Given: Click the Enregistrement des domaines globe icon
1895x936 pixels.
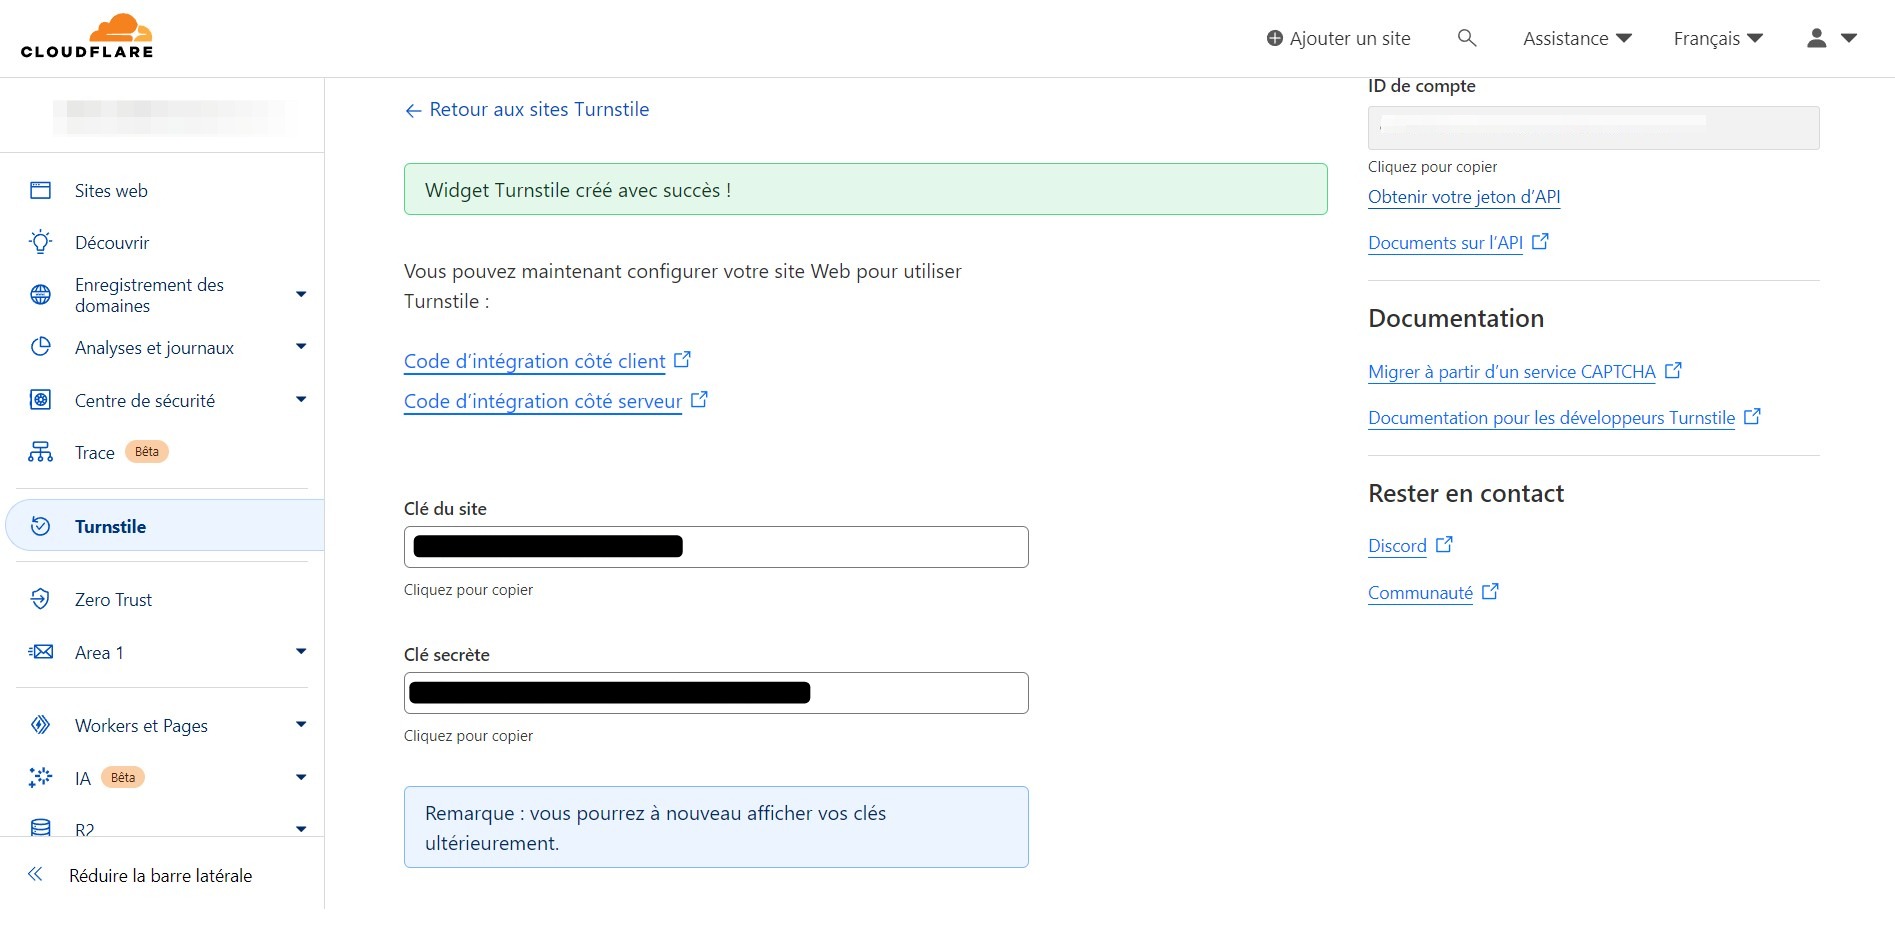Looking at the screenshot, I should (40, 294).
